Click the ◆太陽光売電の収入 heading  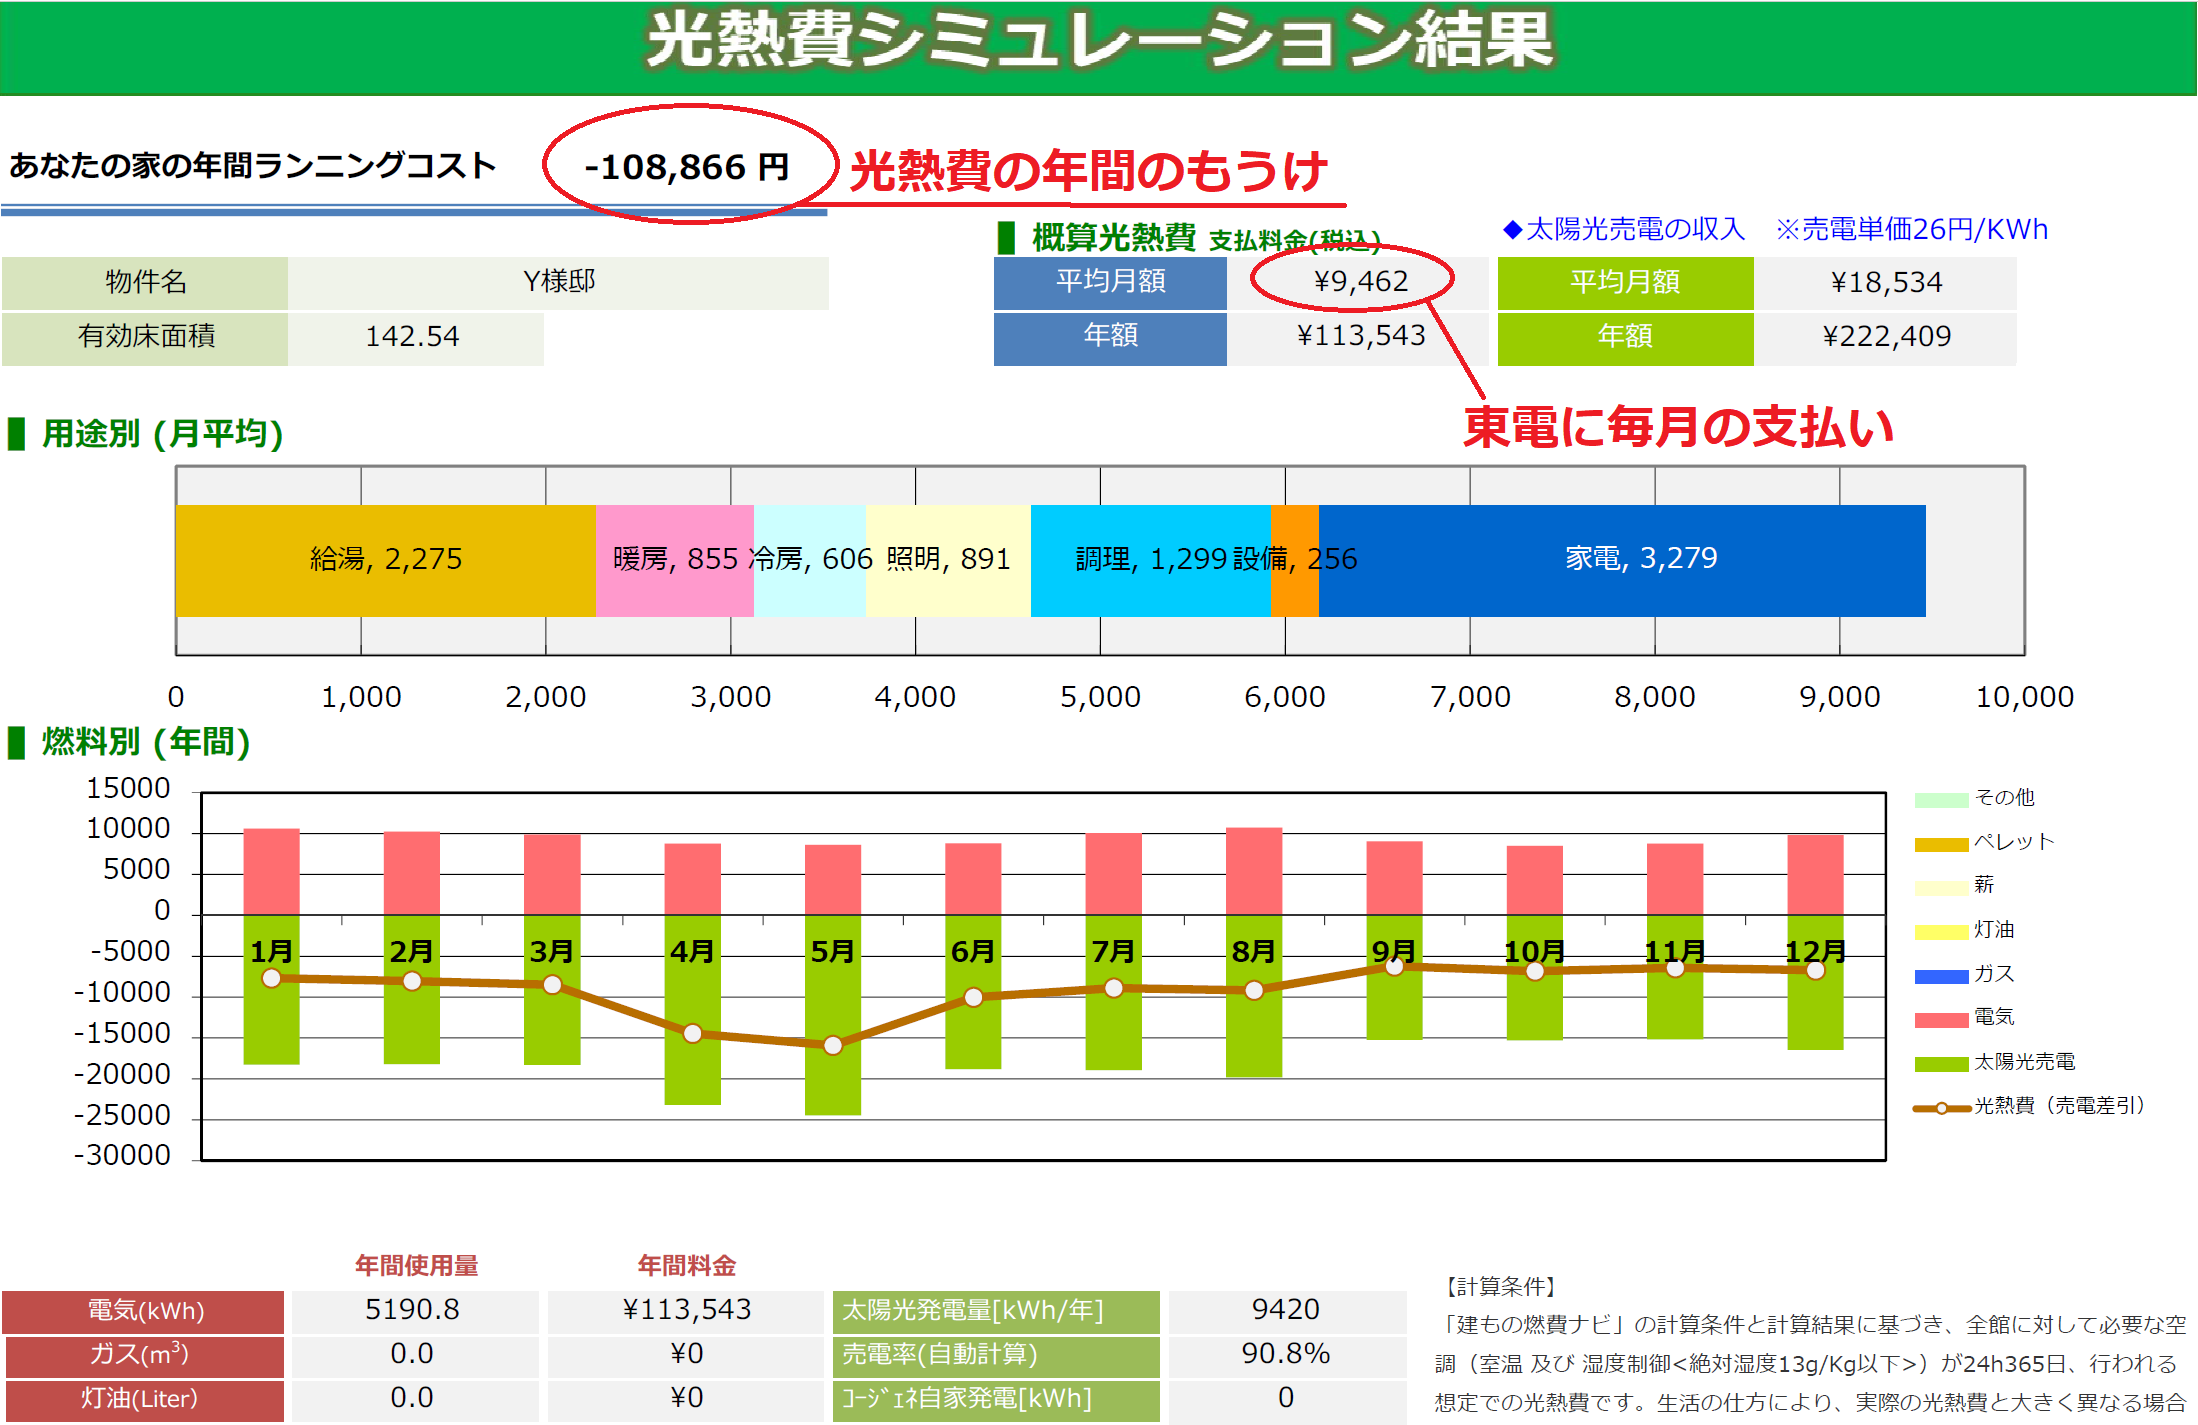(1624, 230)
